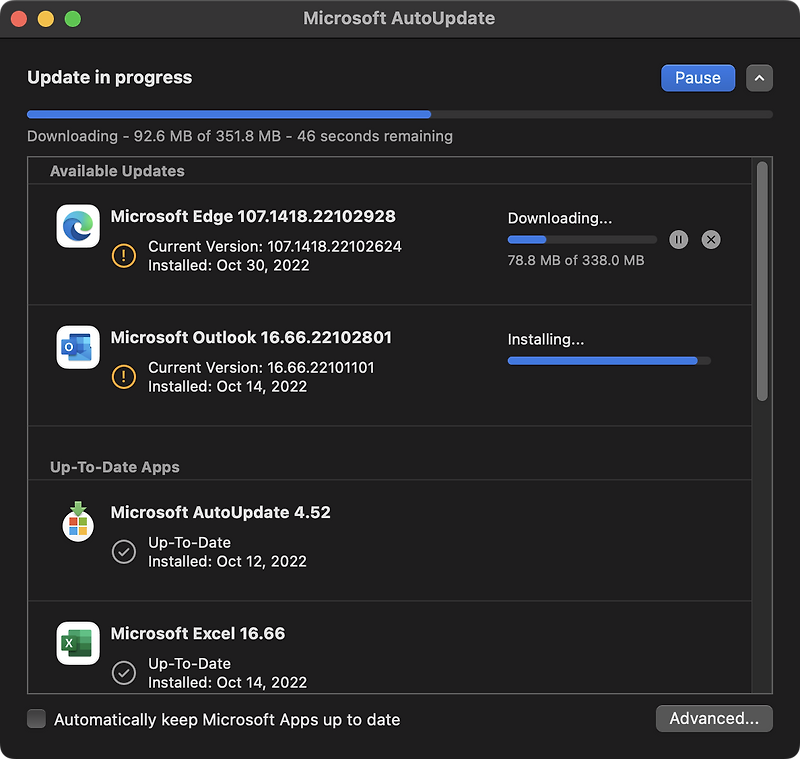Enable automatically keep Microsoft Apps up to date
800x759 pixels.
(36, 719)
